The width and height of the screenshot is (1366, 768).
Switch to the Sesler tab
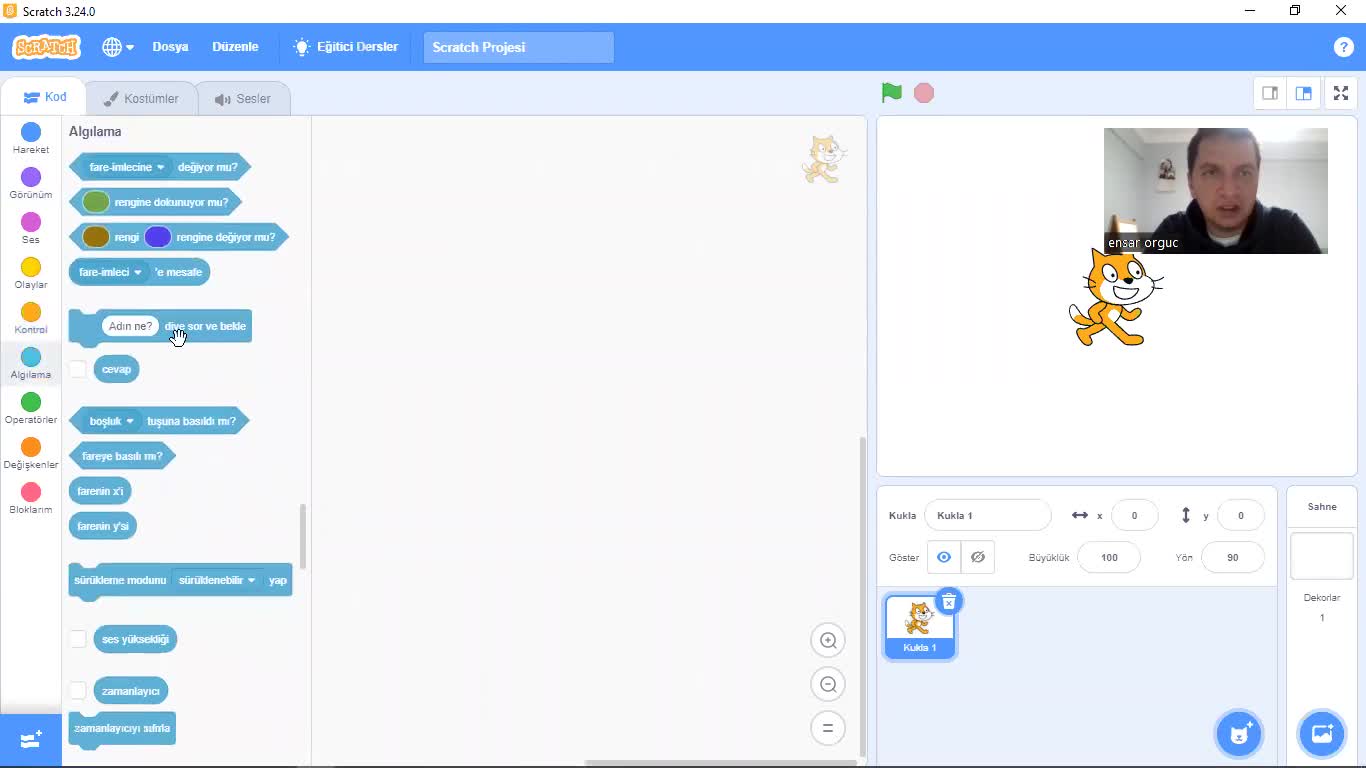(x=242, y=98)
